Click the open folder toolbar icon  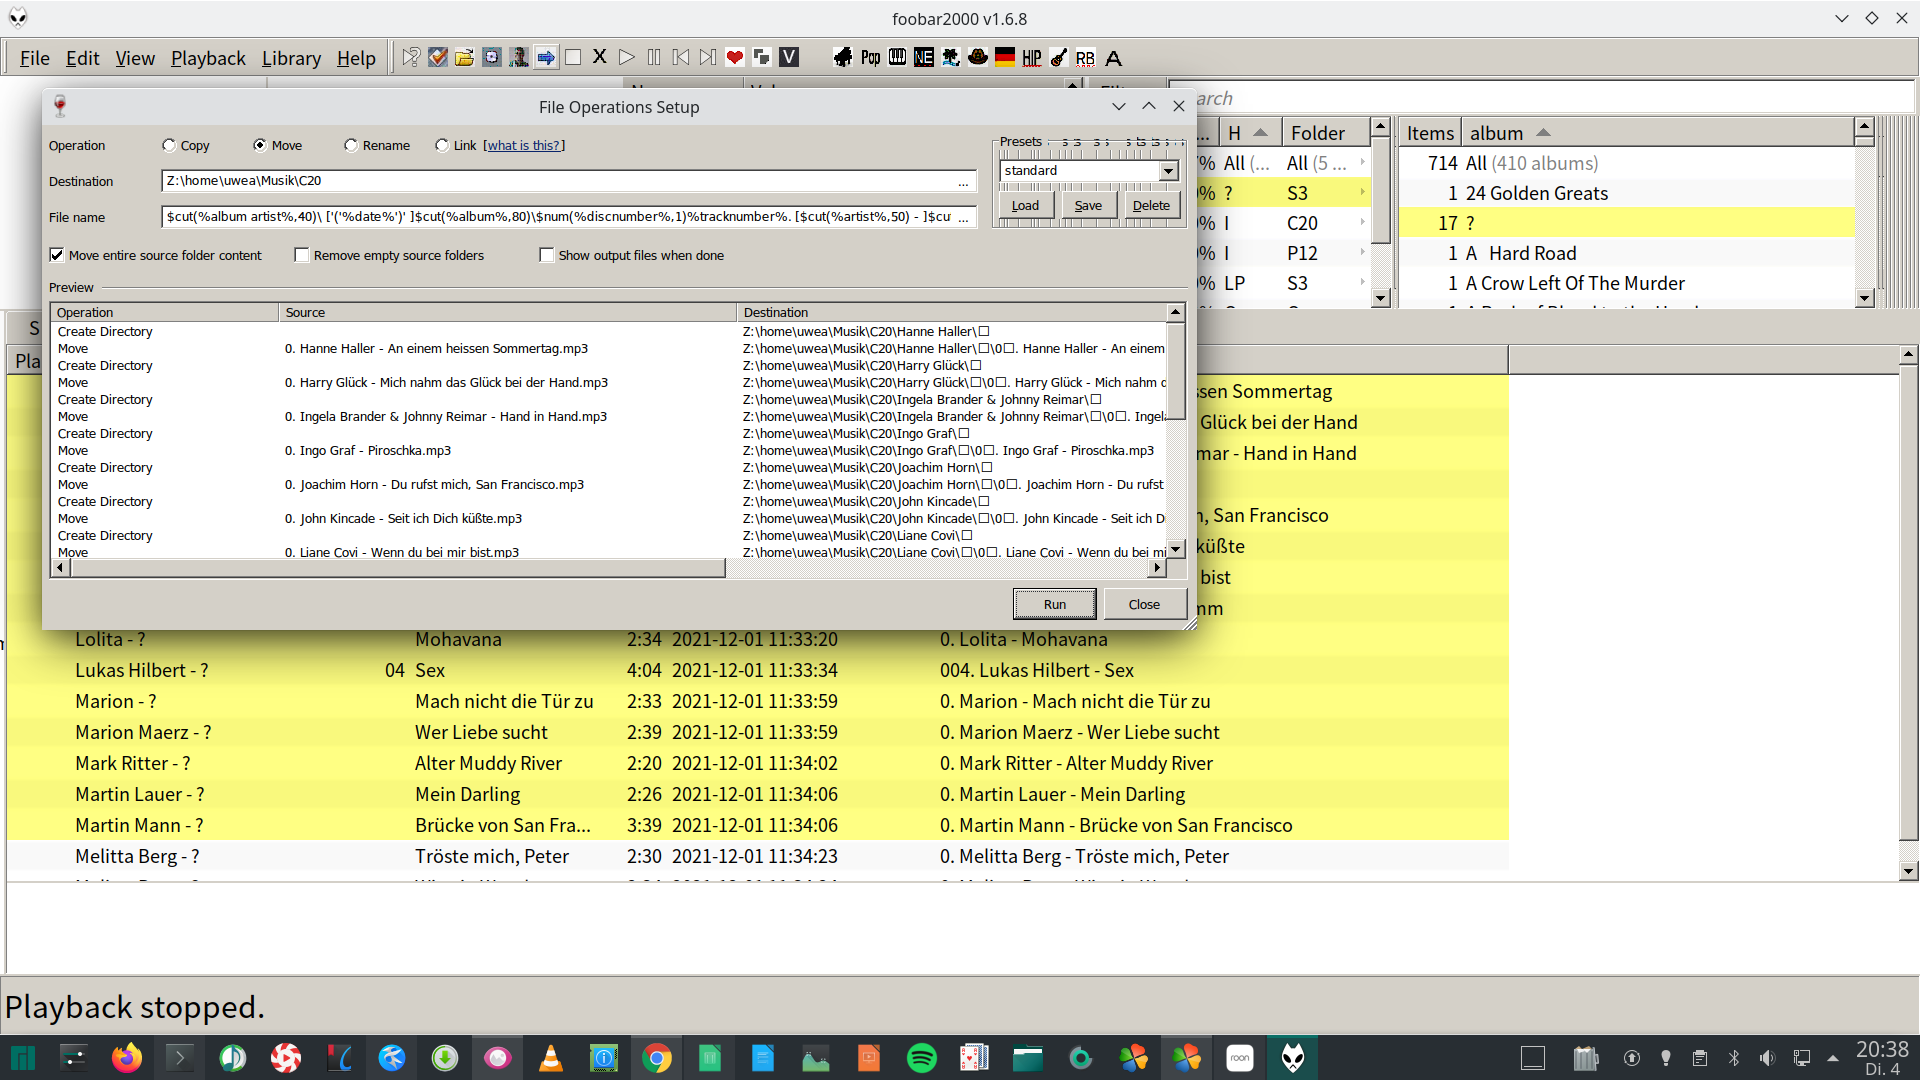[x=465, y=57]
